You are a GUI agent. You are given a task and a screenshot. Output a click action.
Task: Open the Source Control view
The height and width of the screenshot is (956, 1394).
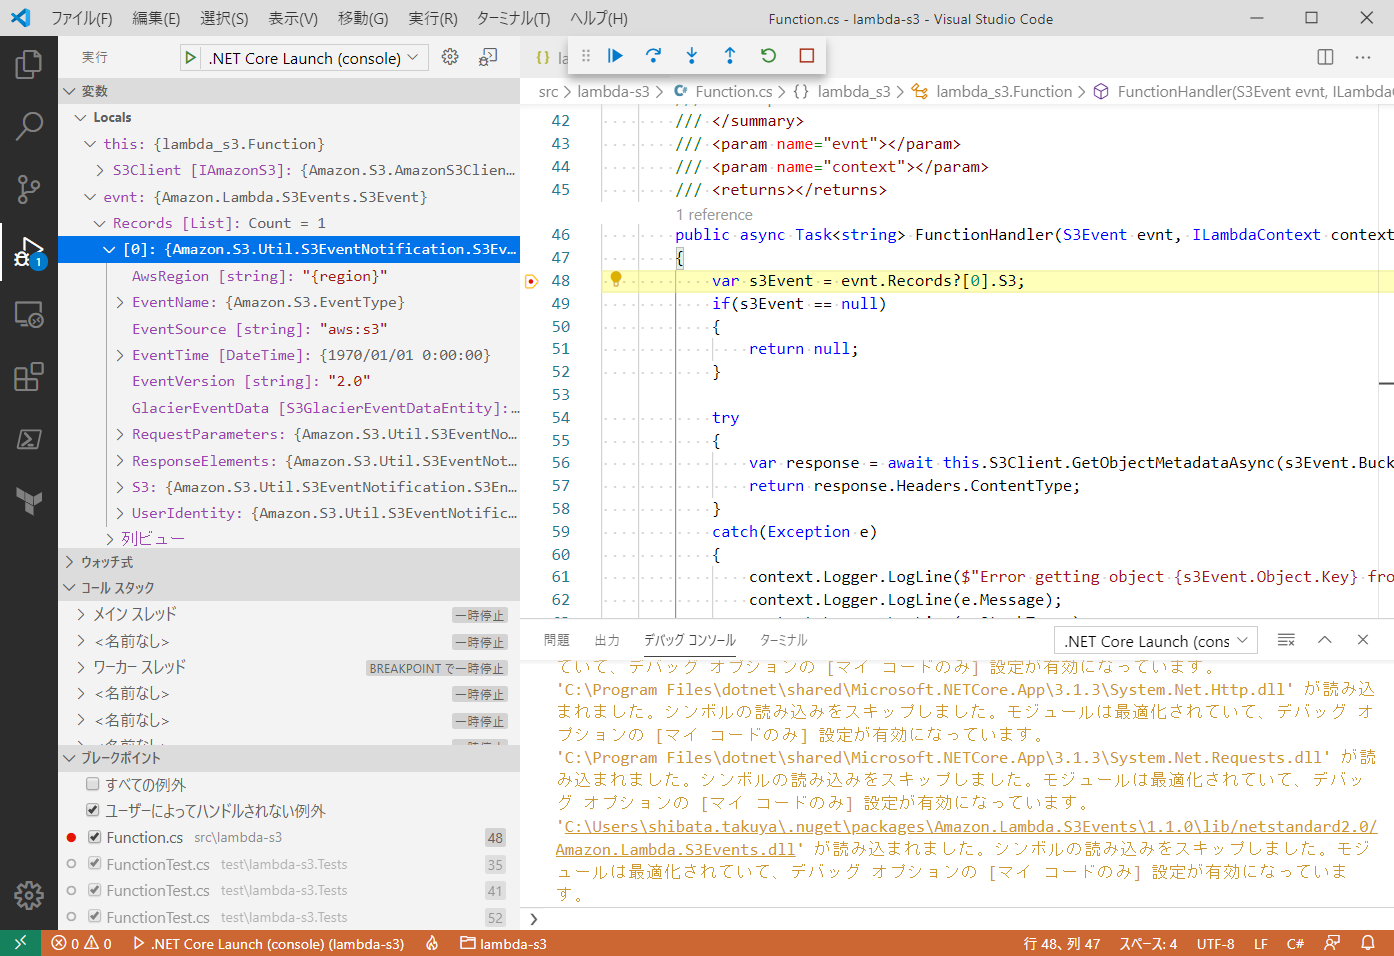pyautogui.click(x=29, y=189)
